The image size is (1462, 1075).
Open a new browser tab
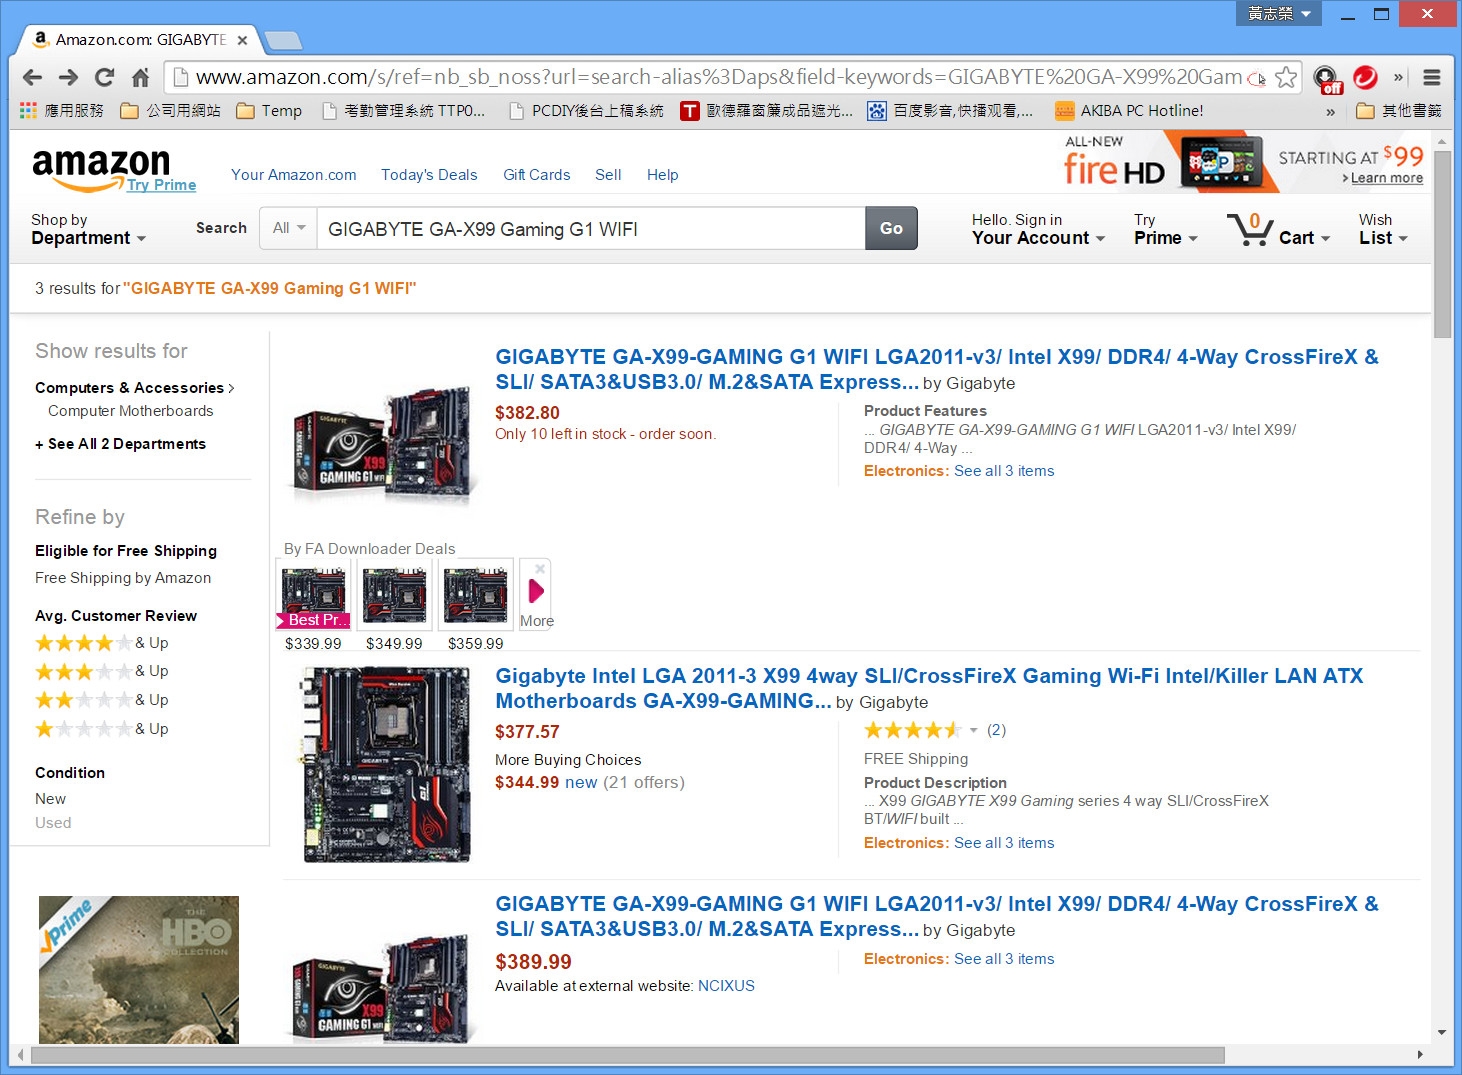point(283,40)
